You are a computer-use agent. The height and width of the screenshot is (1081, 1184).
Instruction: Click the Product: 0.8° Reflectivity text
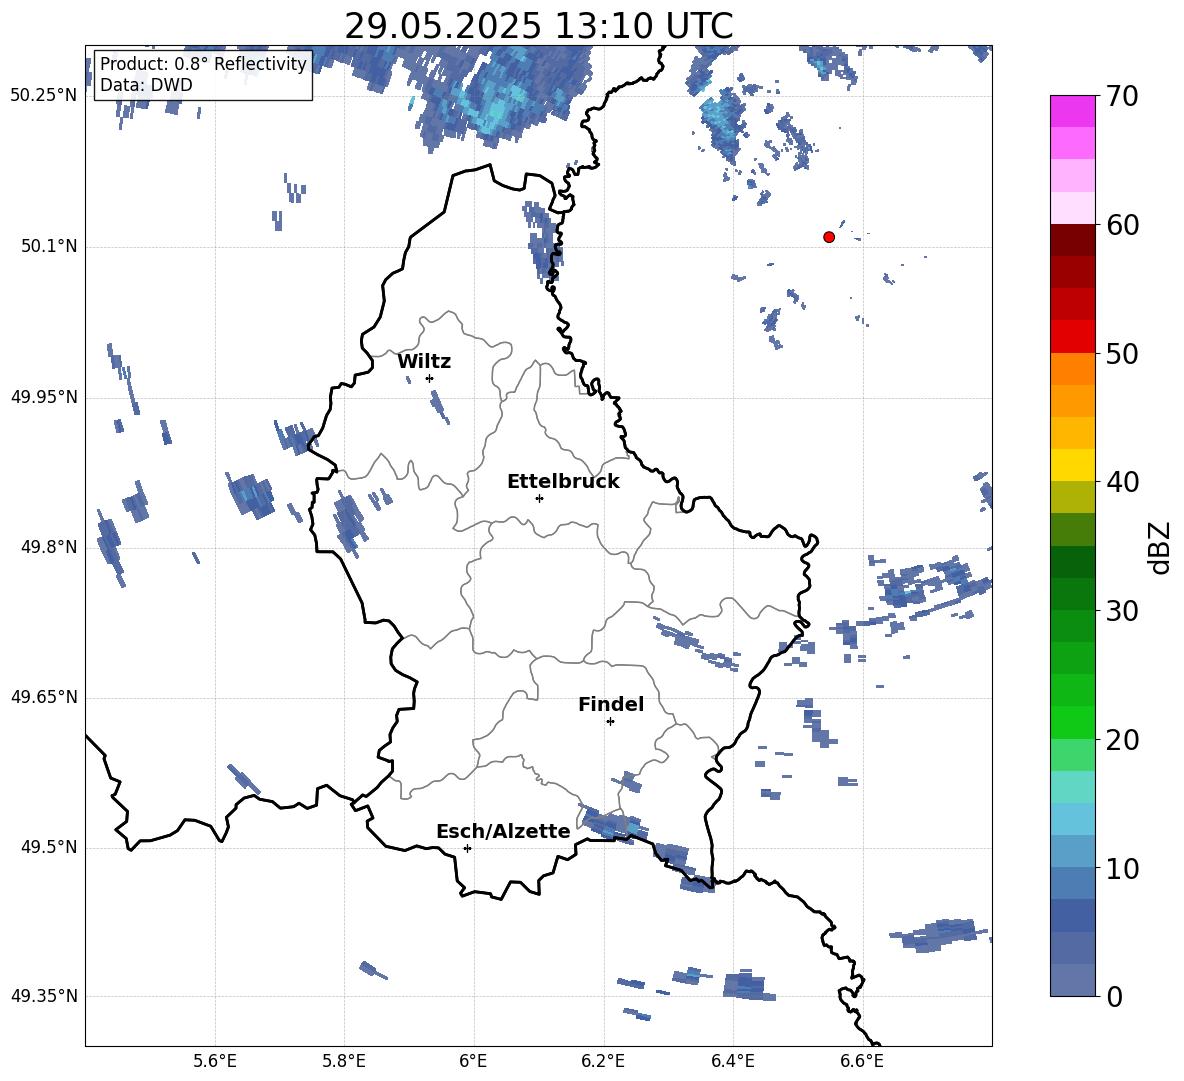203,63
